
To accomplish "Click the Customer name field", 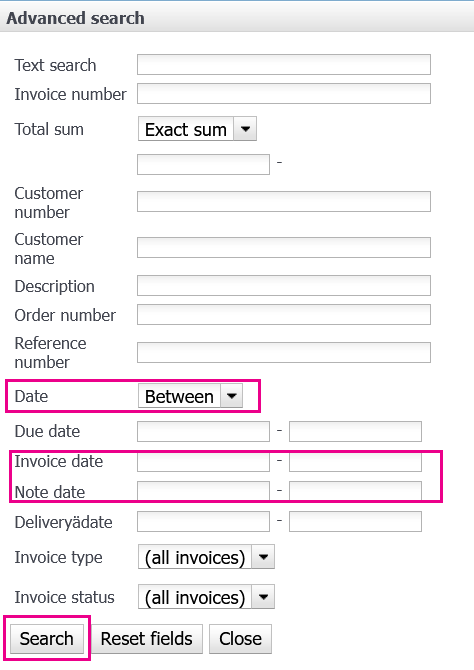I will [284, 247].
